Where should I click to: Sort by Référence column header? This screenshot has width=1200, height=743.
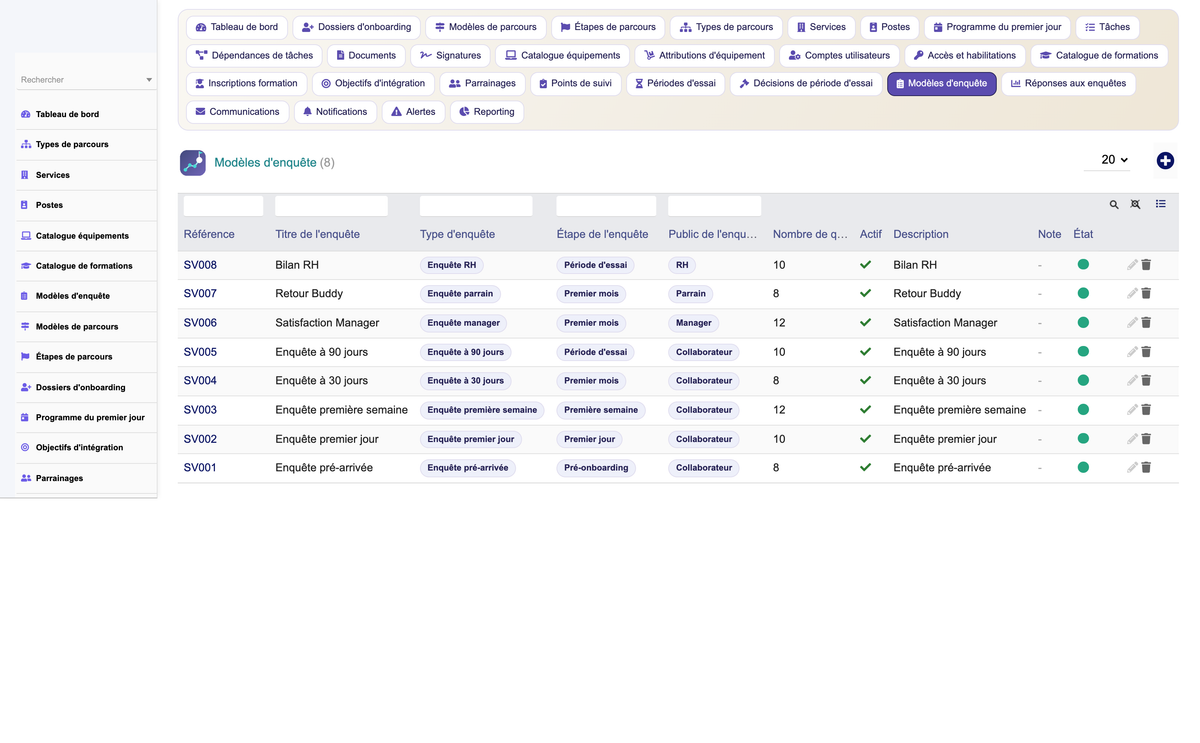pos(209,234)
